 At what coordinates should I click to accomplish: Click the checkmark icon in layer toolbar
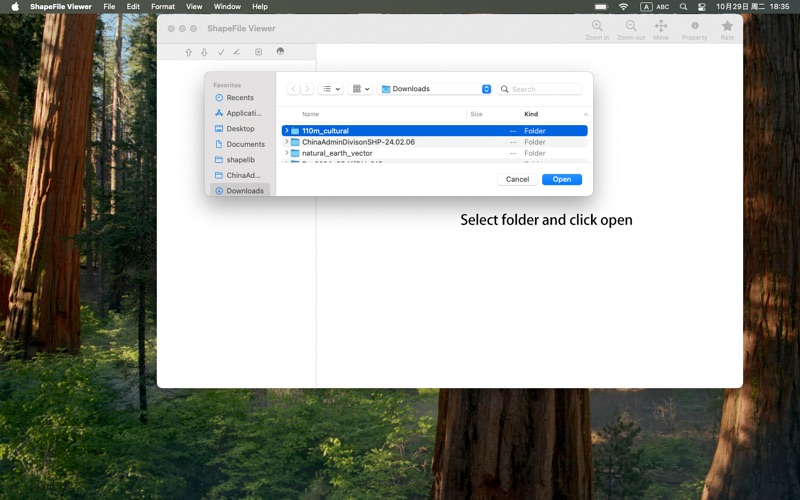pyautogui.click(x=221, y=52)
